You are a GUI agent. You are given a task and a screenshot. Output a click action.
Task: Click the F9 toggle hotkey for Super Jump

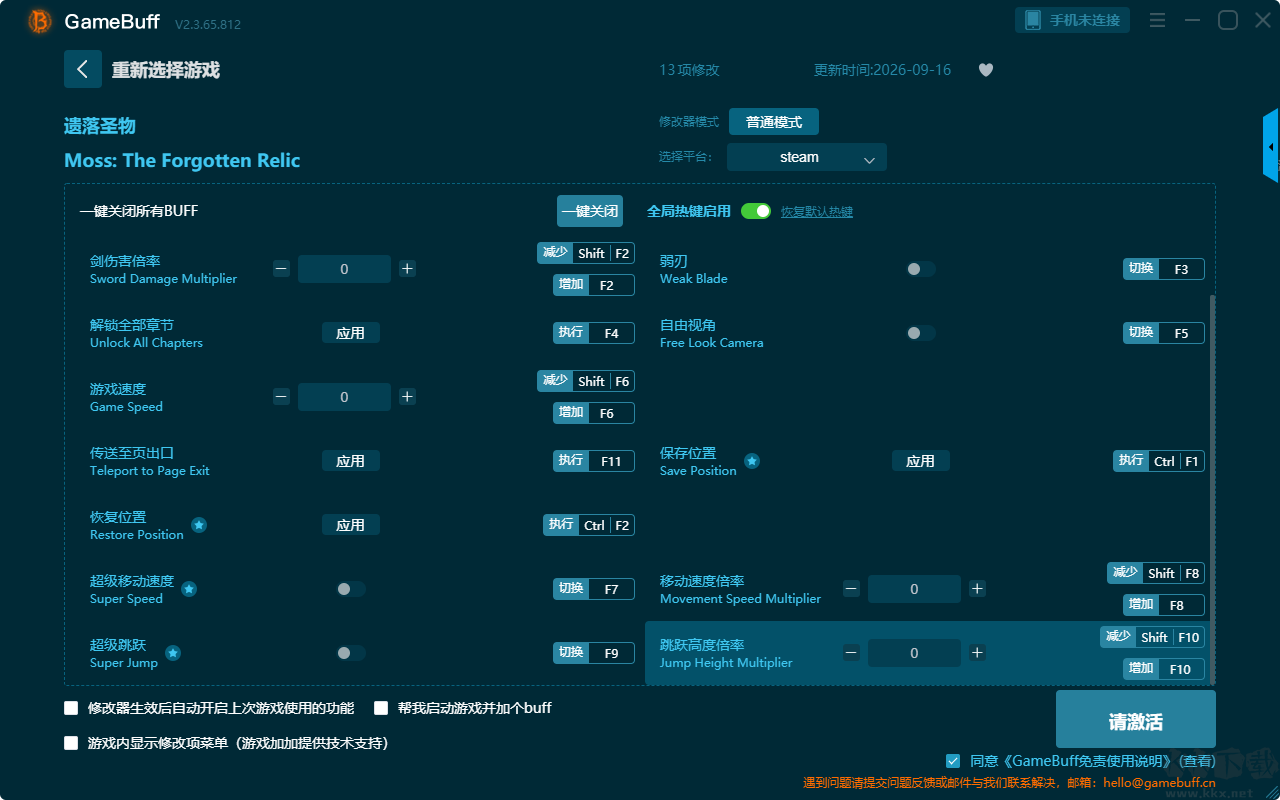(x=594, y=653)
